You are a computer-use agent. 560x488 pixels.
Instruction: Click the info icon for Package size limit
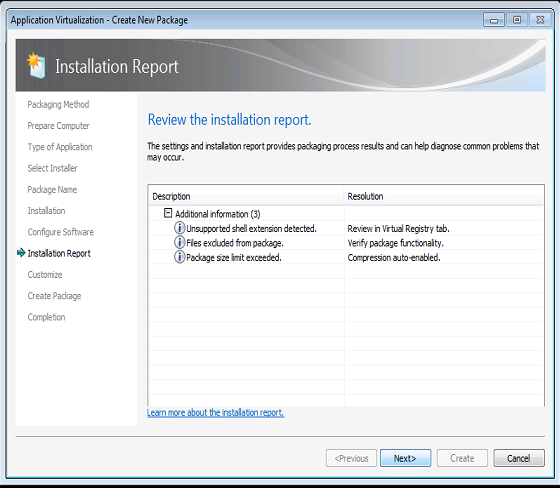coord(179,257)
